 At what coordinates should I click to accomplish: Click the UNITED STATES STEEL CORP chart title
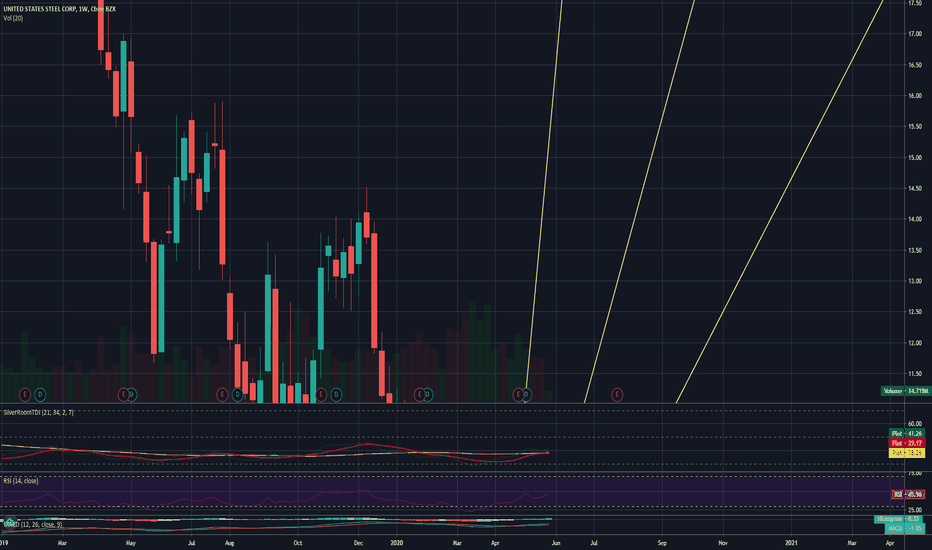[x=59, y=9]
